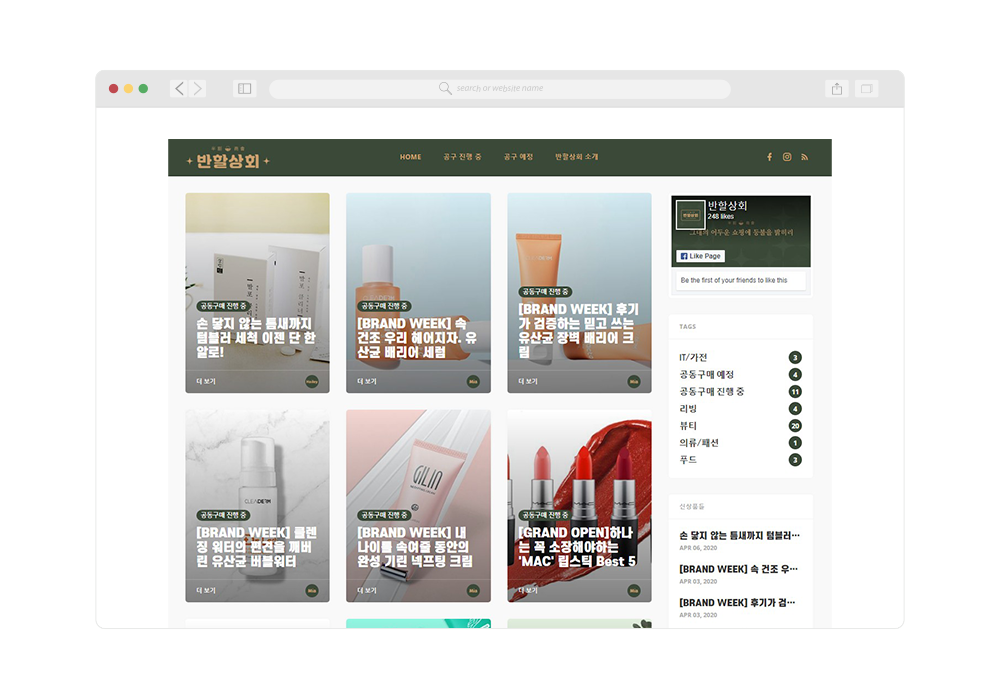
Task: Click 공동구매 진행 중 badge on tumbler card
Action: (x=223, y=306)
